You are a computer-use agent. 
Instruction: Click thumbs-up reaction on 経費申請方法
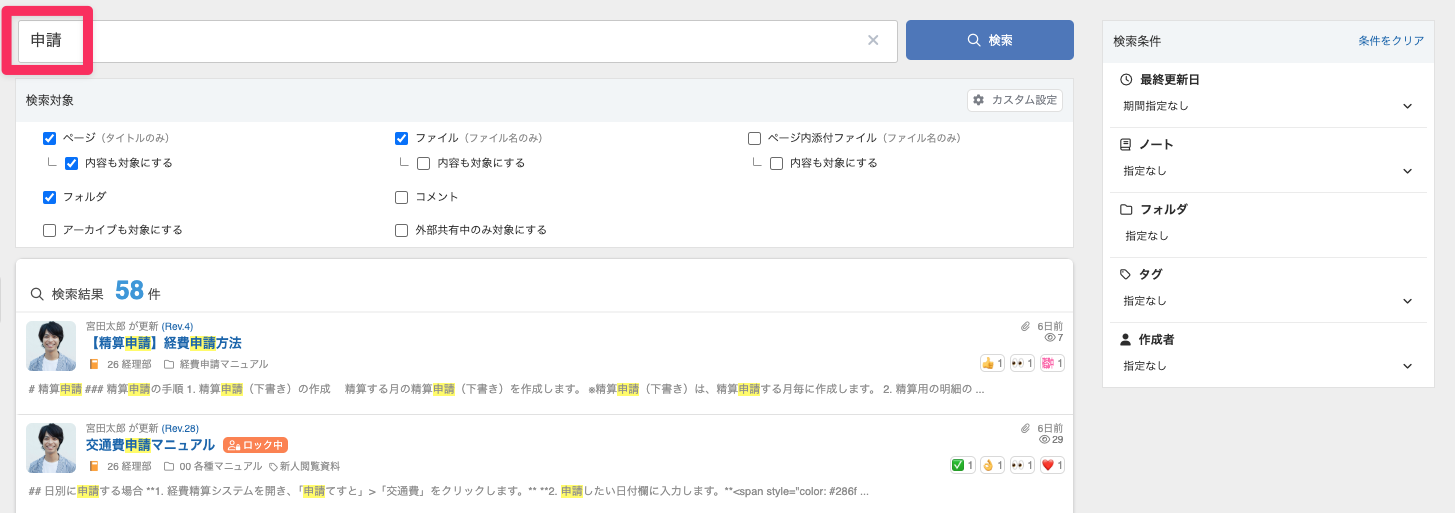click(992, 363)
